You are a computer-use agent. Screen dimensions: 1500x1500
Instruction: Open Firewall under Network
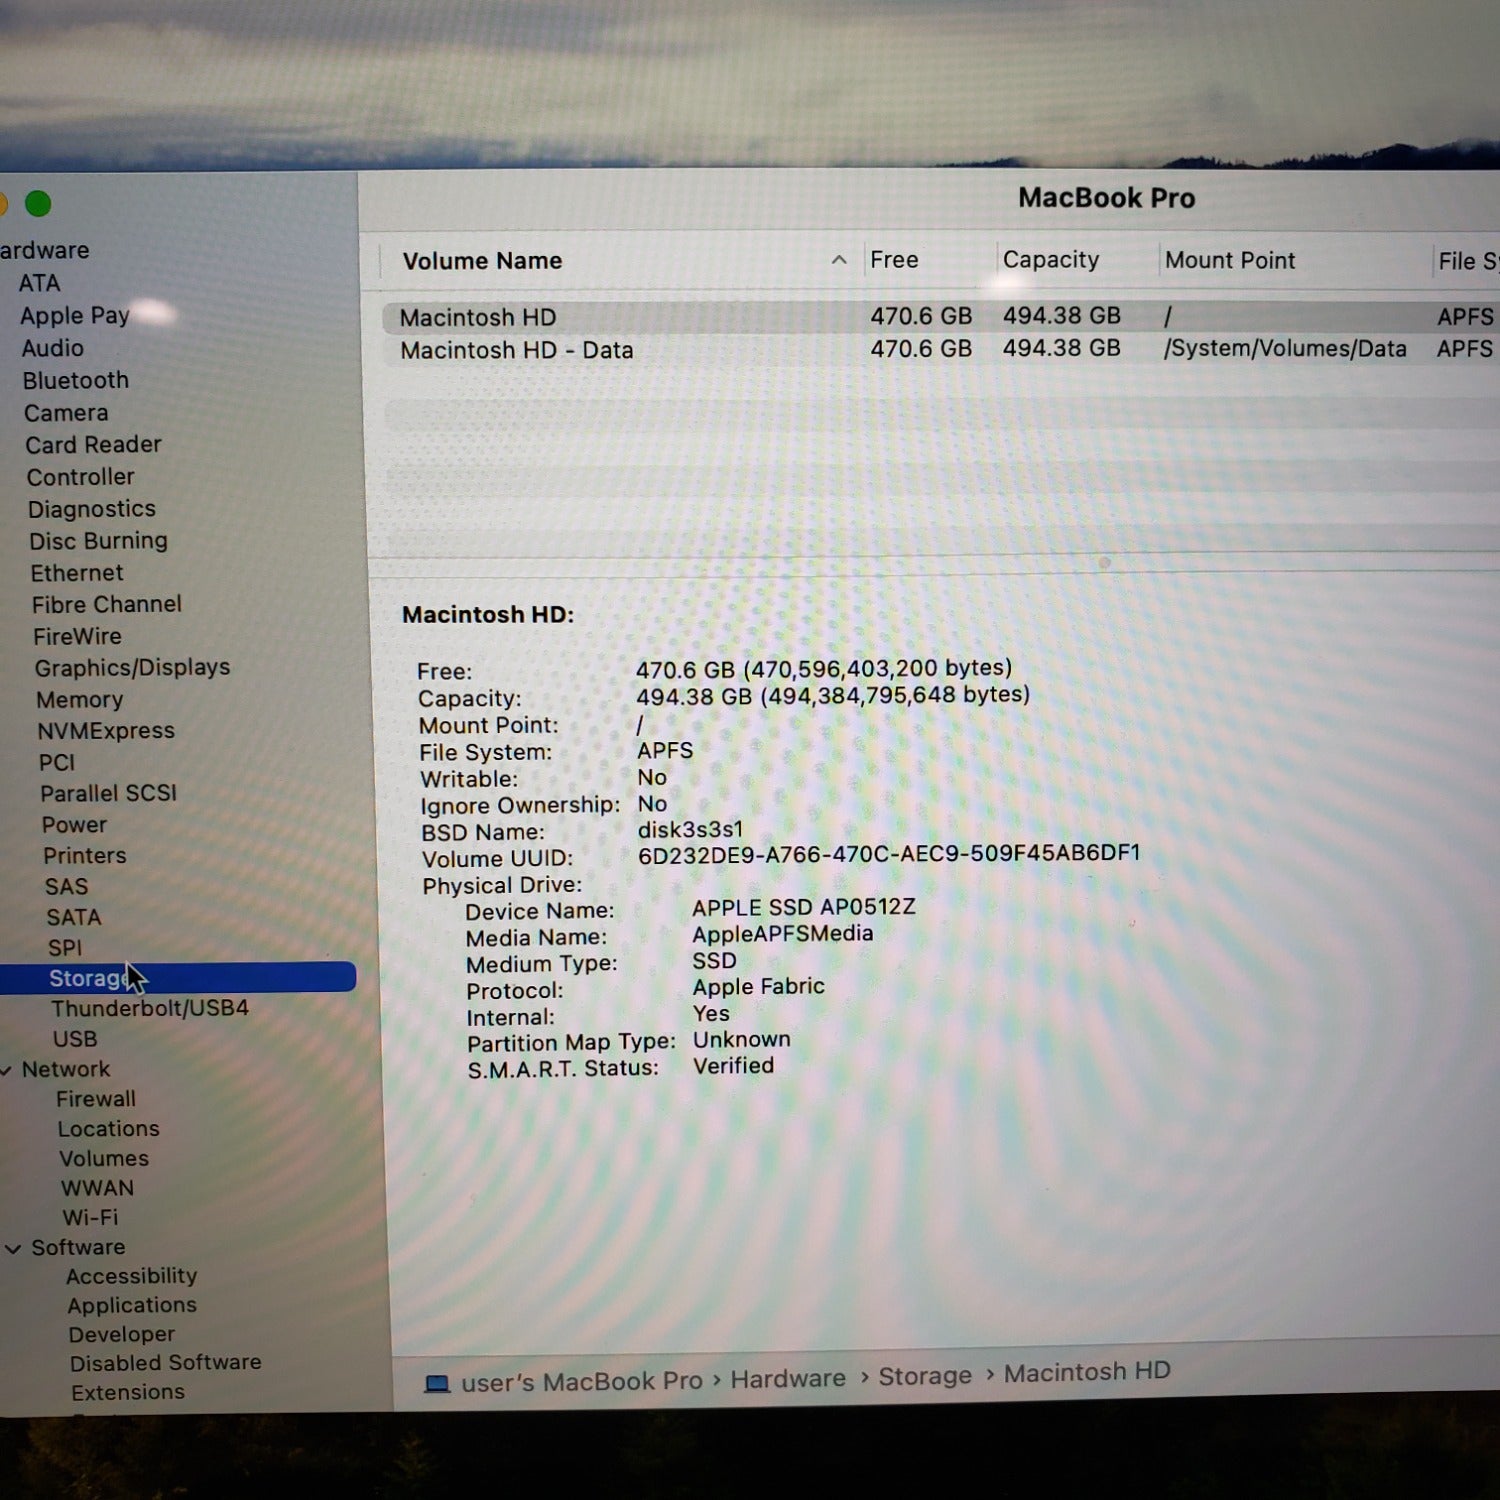coord(96,1099)
